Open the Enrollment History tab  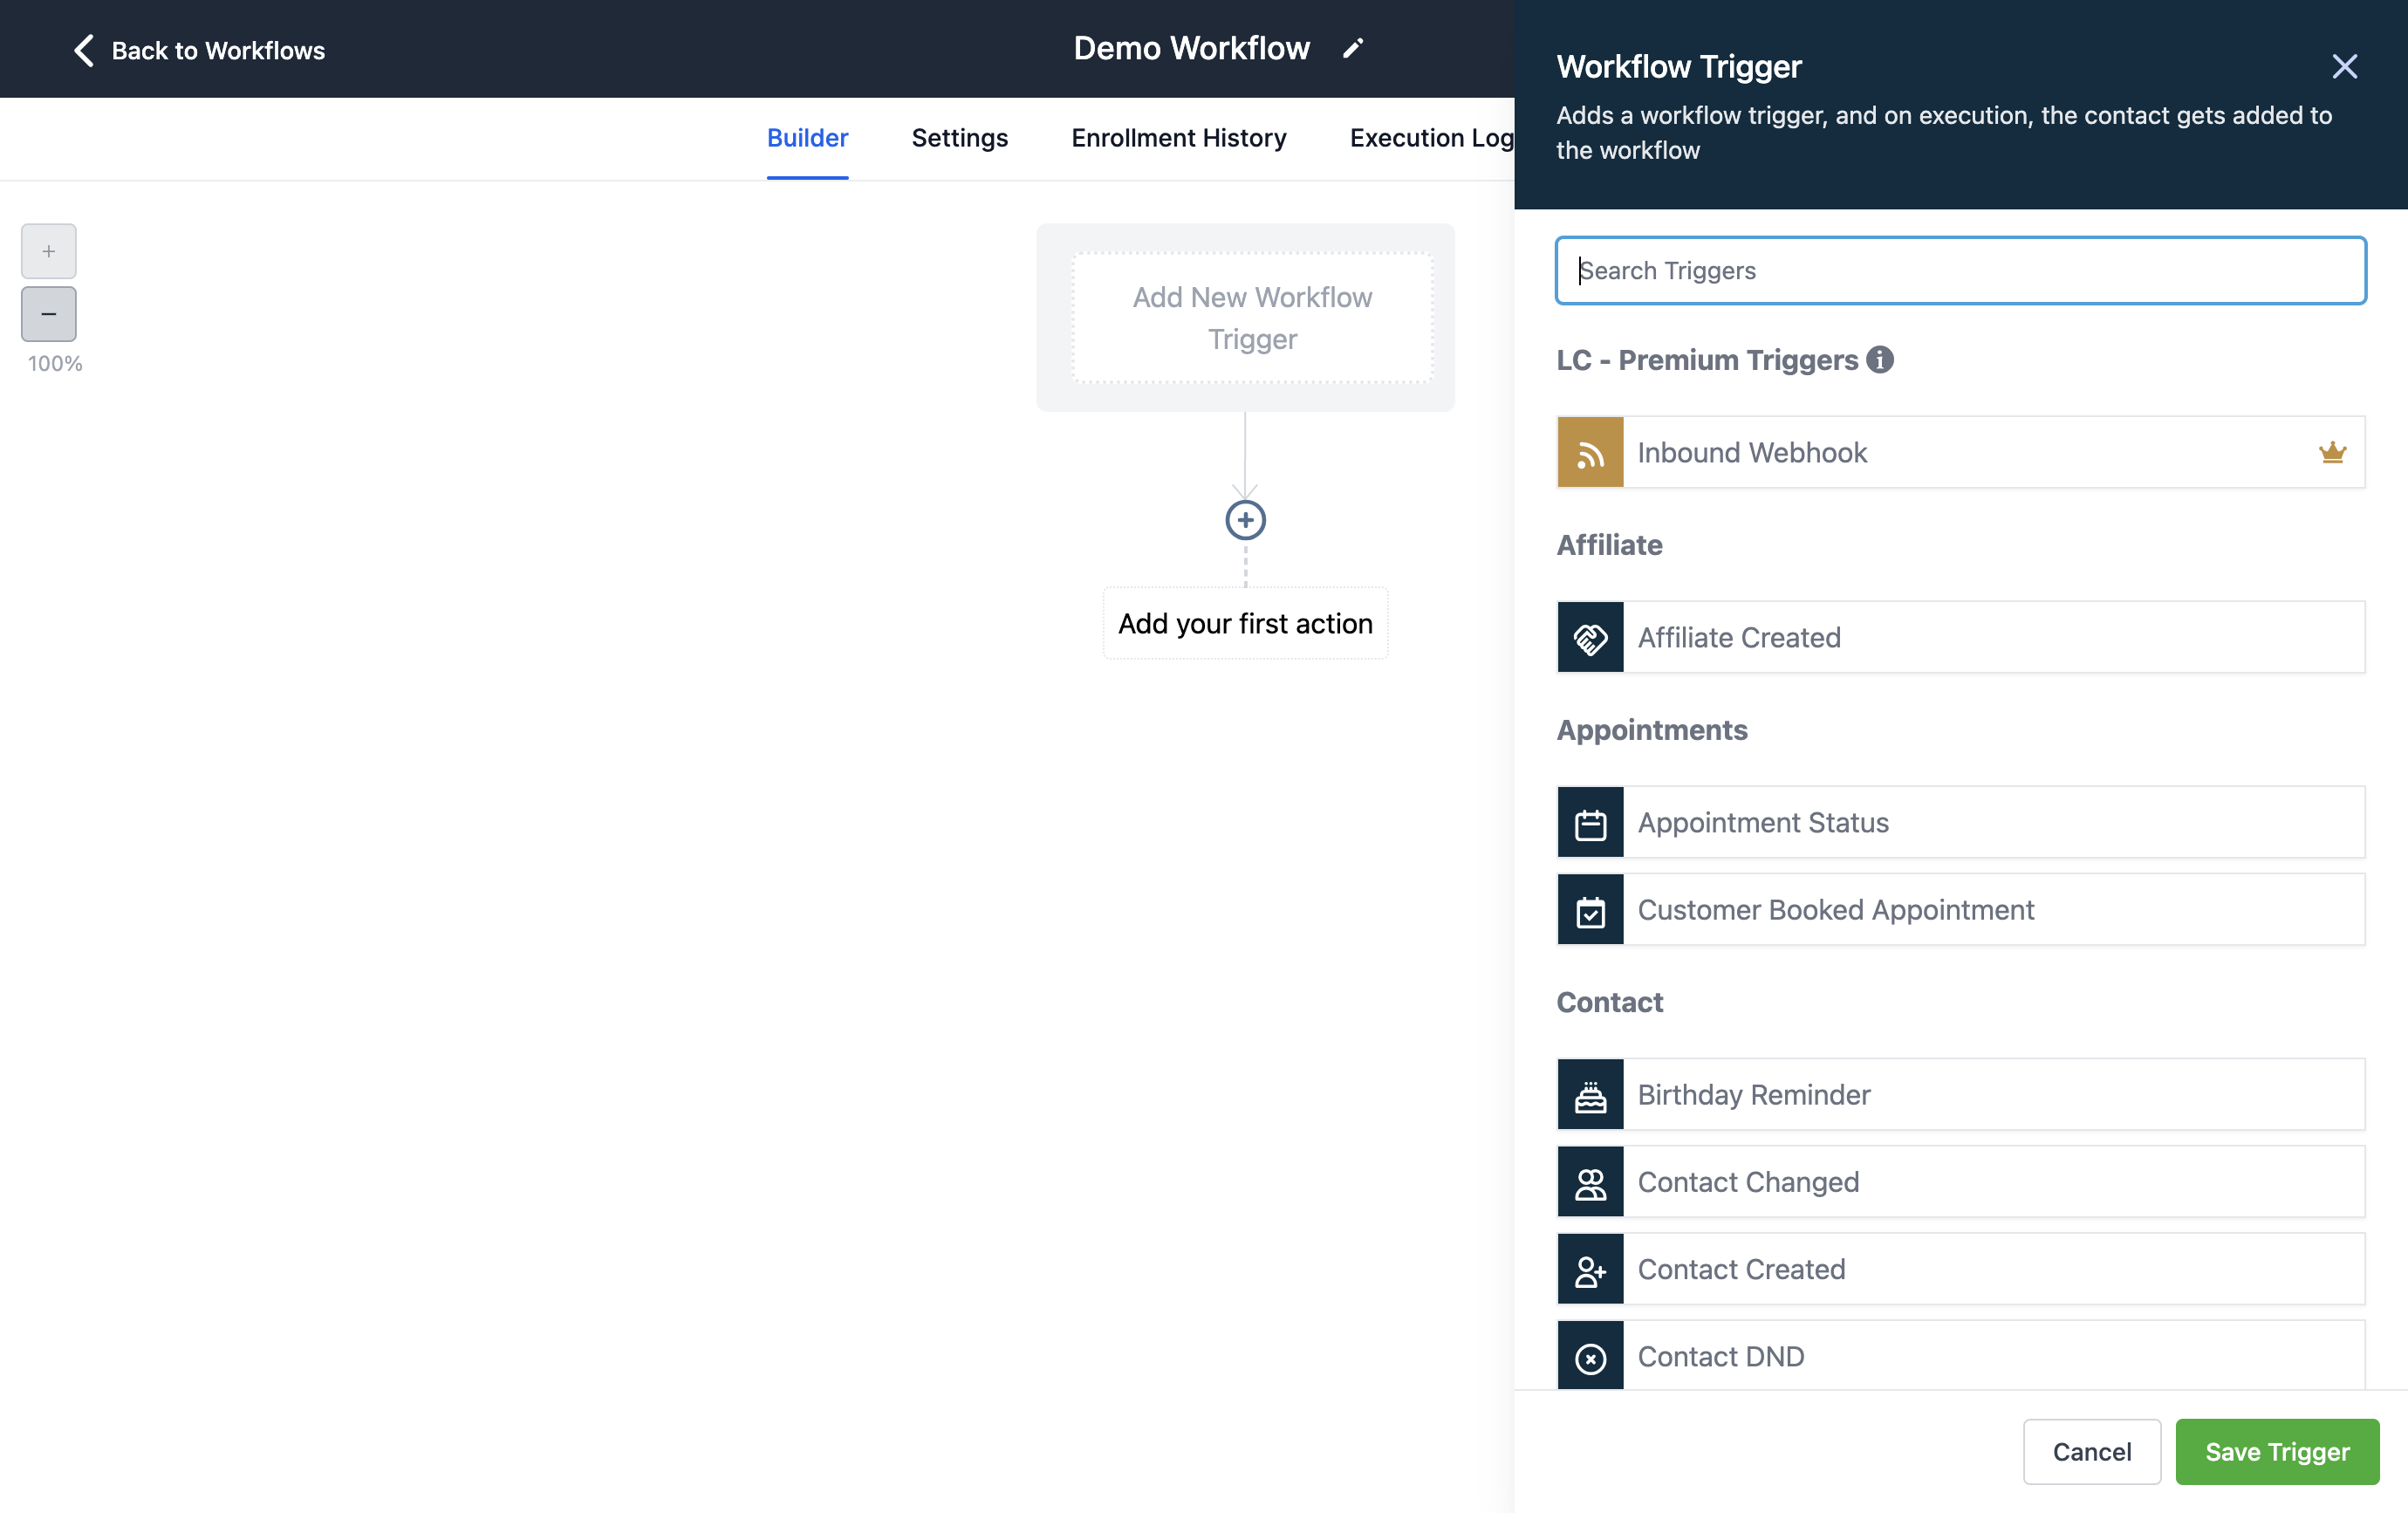click(1178, 138)
